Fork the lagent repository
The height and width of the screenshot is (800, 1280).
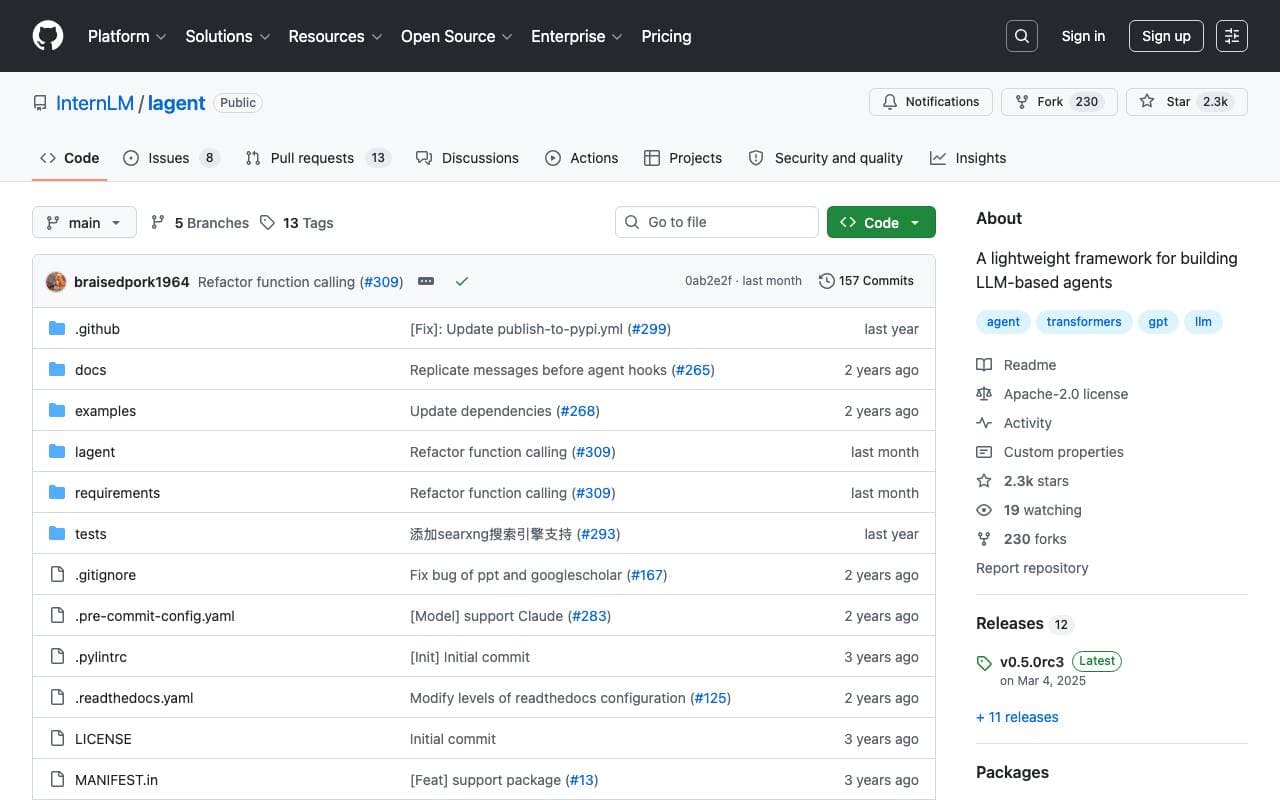[1059, 102]
